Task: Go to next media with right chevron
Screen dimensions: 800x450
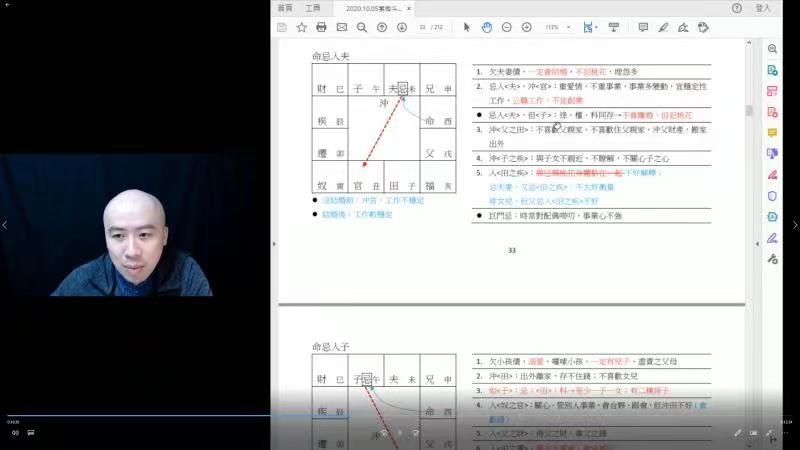Action: (x=795, y=225)
